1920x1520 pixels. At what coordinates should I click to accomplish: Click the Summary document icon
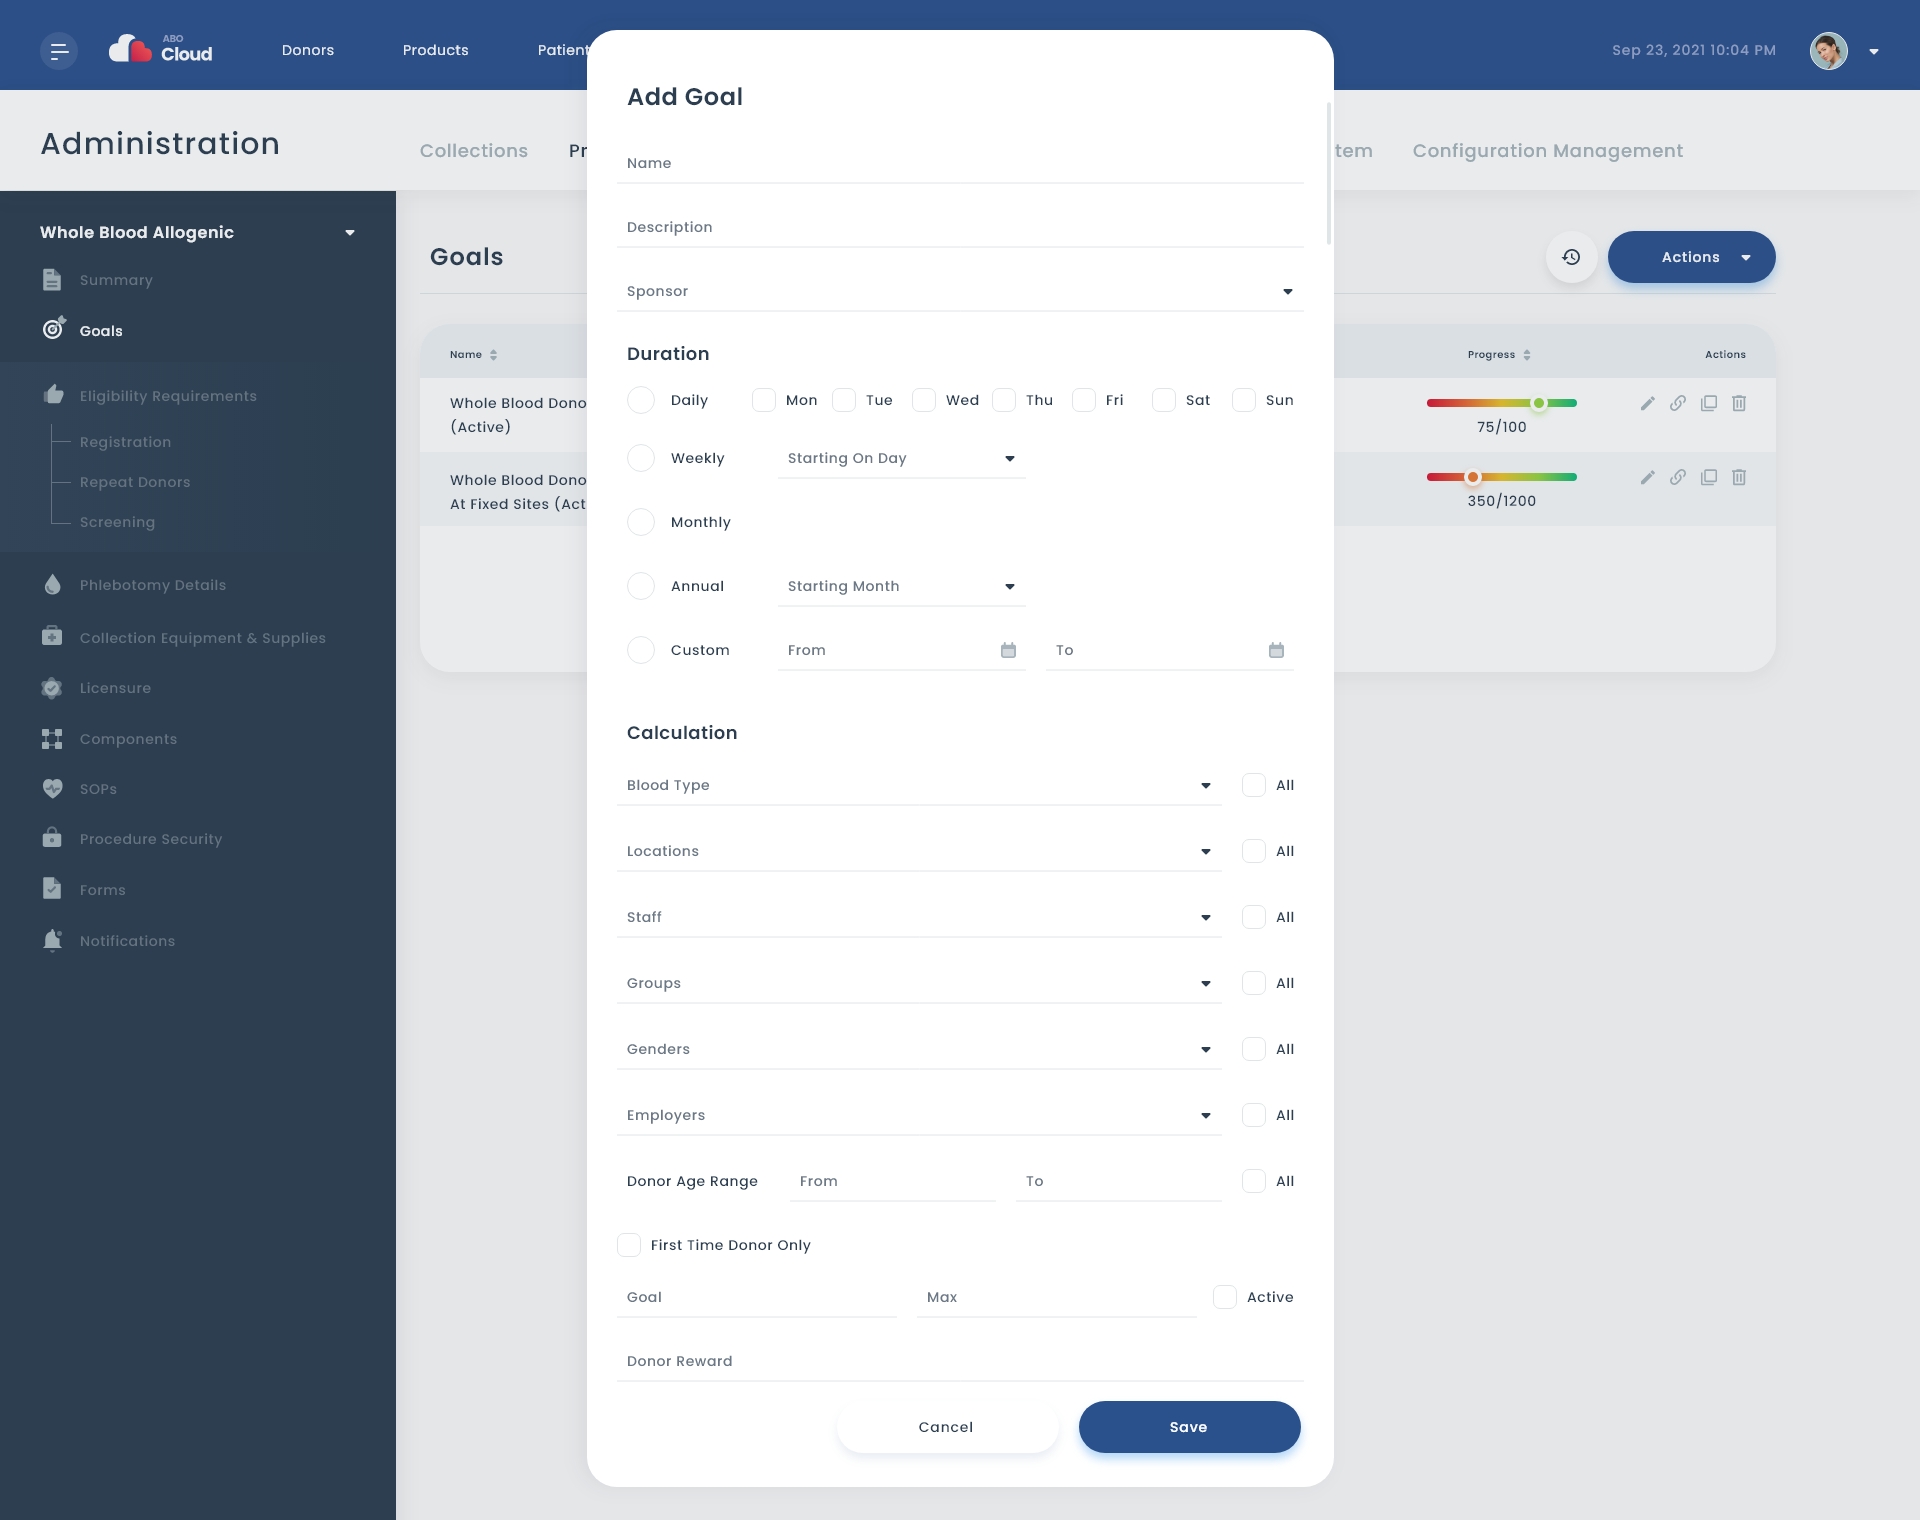(x=52, y=280)
